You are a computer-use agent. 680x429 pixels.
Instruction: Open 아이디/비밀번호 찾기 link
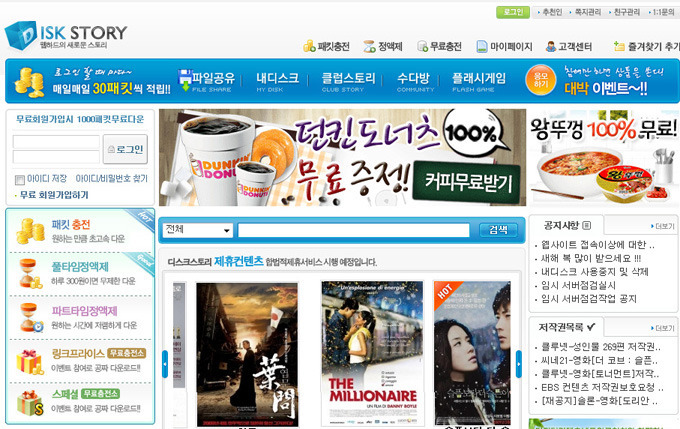pos(111,179)
